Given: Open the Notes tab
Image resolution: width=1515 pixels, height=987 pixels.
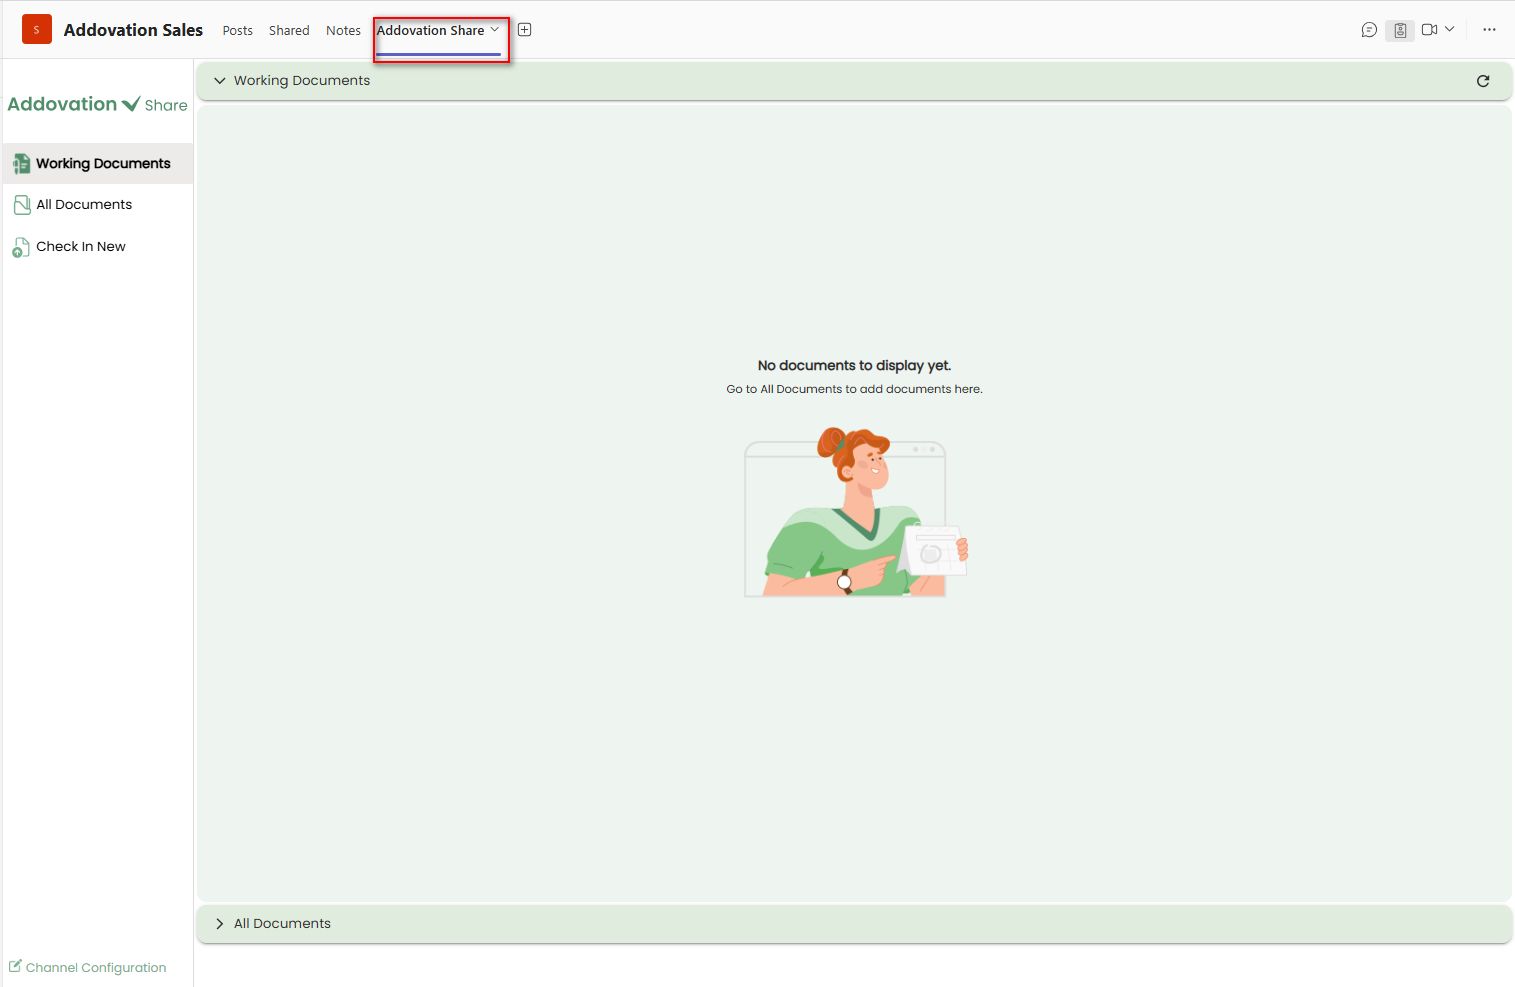Looking at the screenshot, I should [x=343, y=31].
